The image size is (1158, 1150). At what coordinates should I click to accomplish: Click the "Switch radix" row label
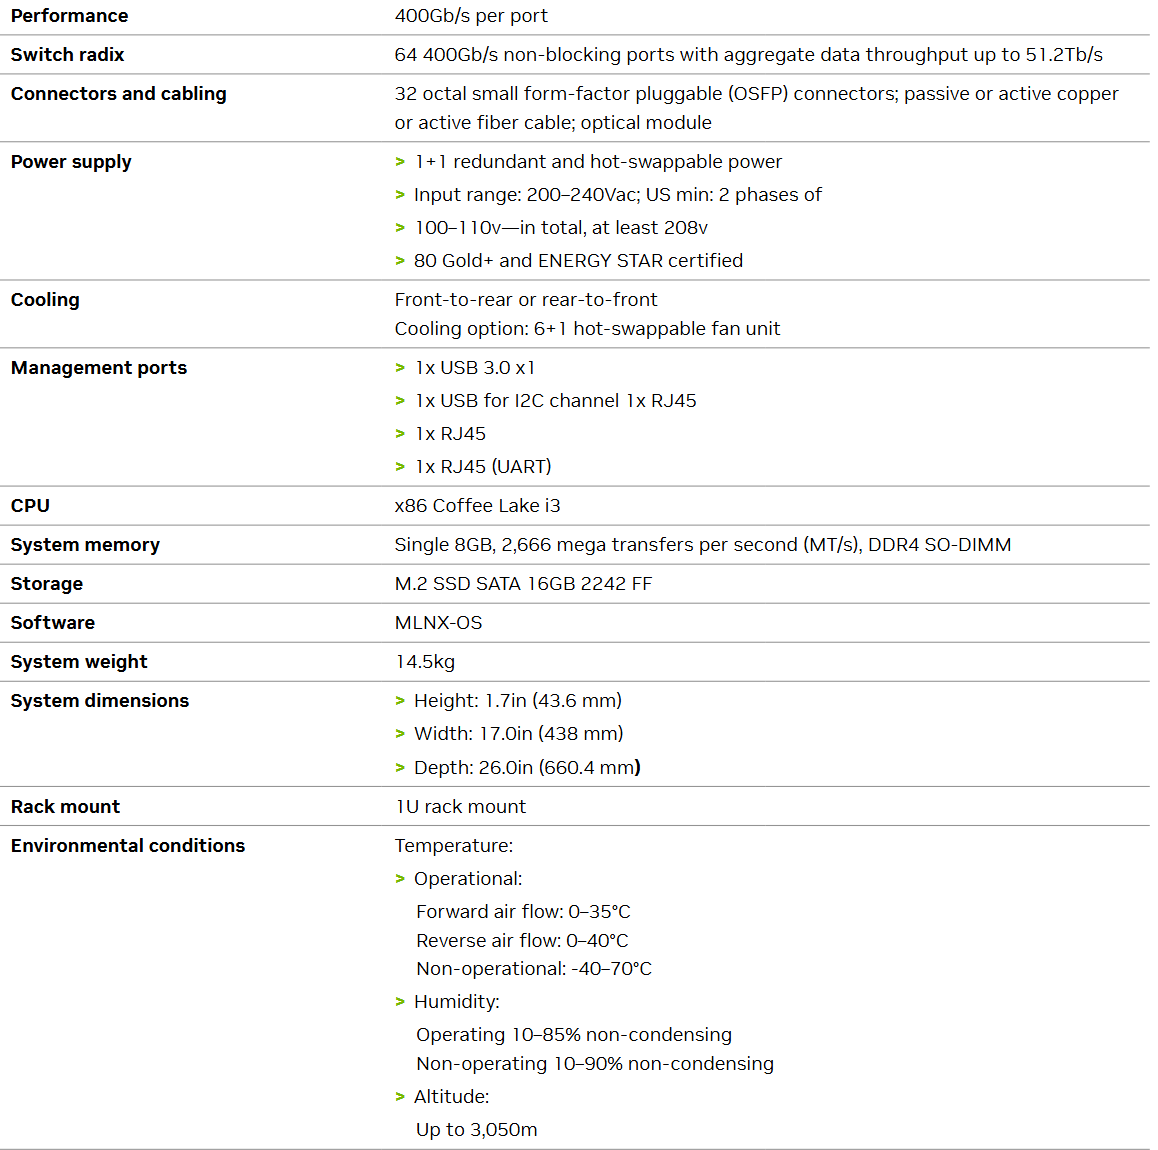pyautogui.click(x=68, y=55)
